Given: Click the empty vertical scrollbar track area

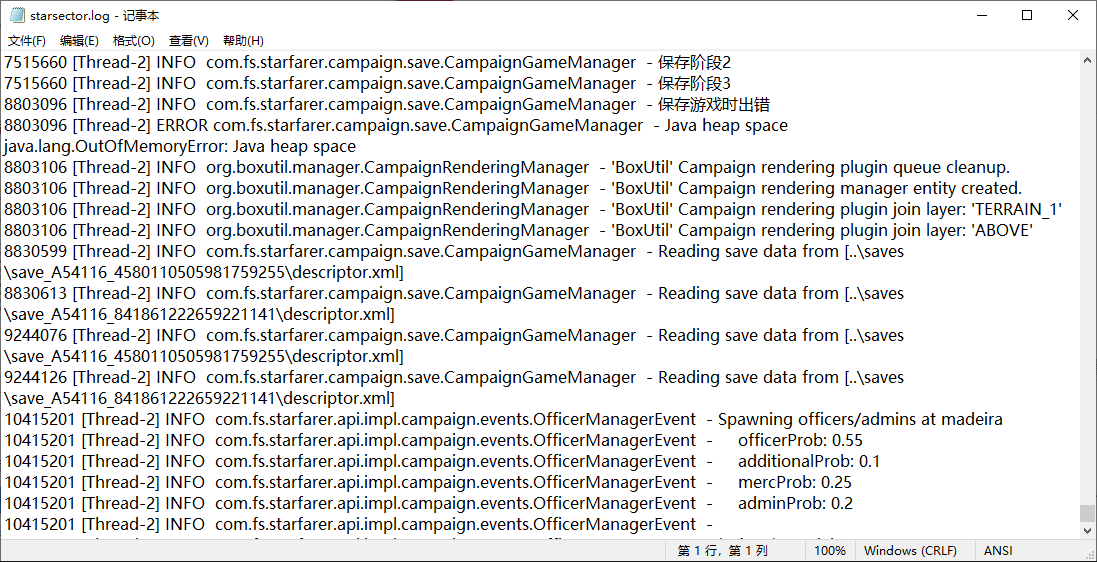Looking at the screenshot, I should pos(1087,280).
